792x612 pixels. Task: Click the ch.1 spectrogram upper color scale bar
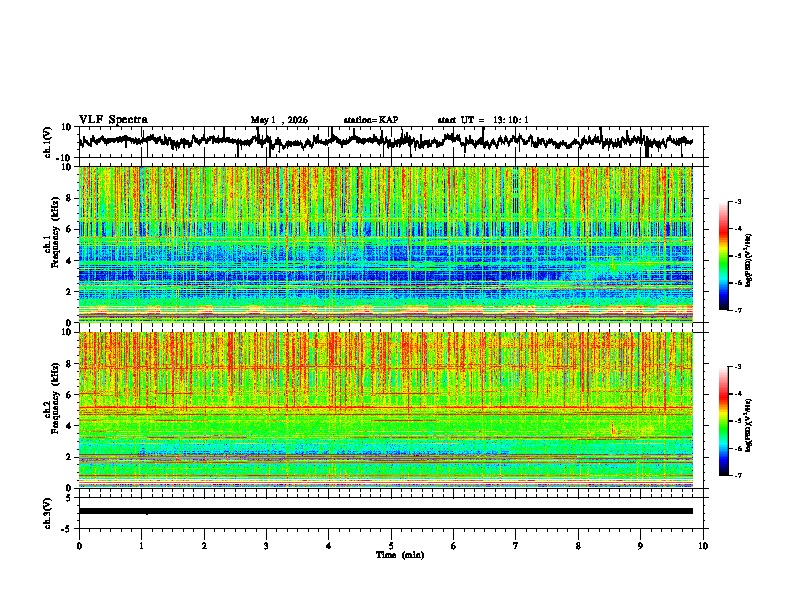click(723, 256)
